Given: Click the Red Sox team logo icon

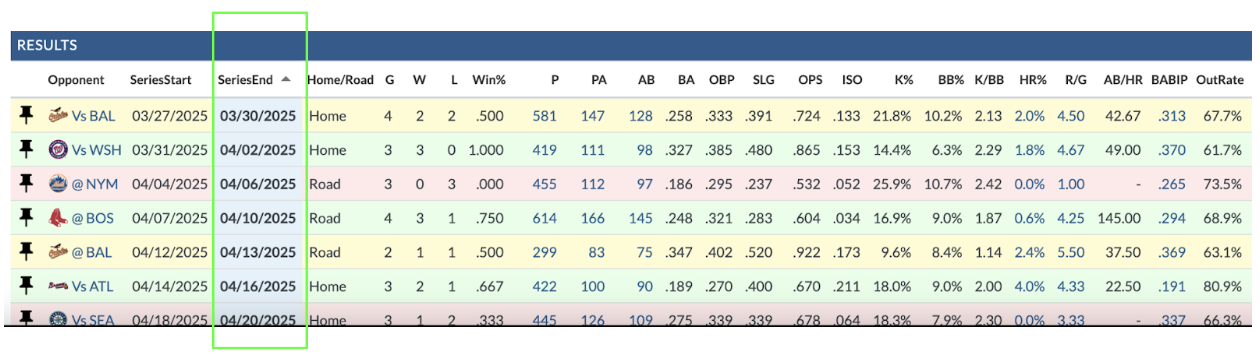Looking at the screenshot, I should 58,218.
